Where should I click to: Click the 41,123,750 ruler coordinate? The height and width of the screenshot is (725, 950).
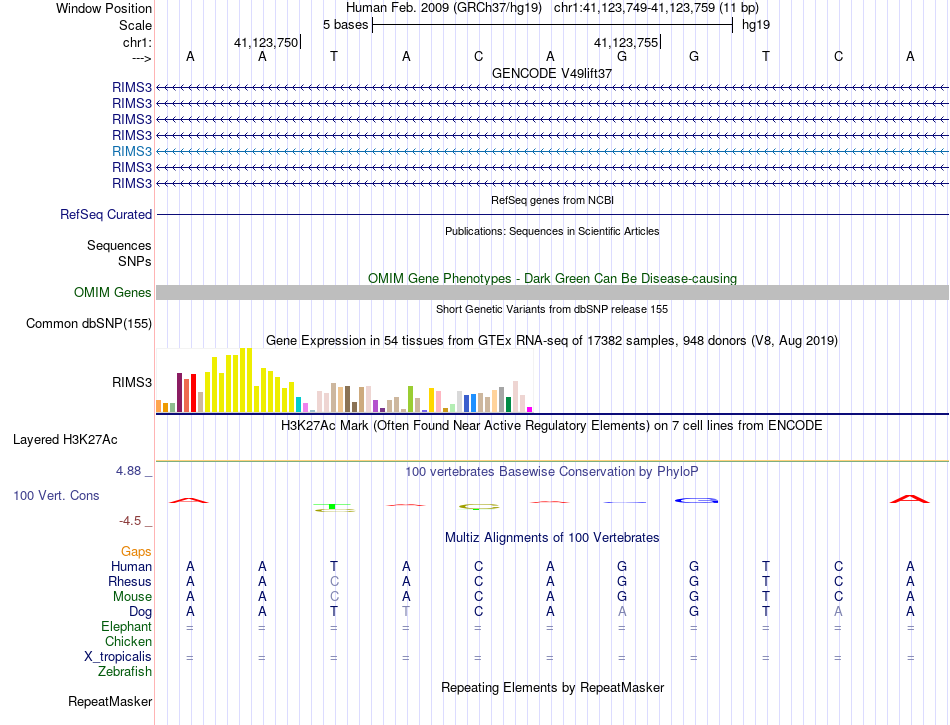pyautogui.click(x=266, y=42)
